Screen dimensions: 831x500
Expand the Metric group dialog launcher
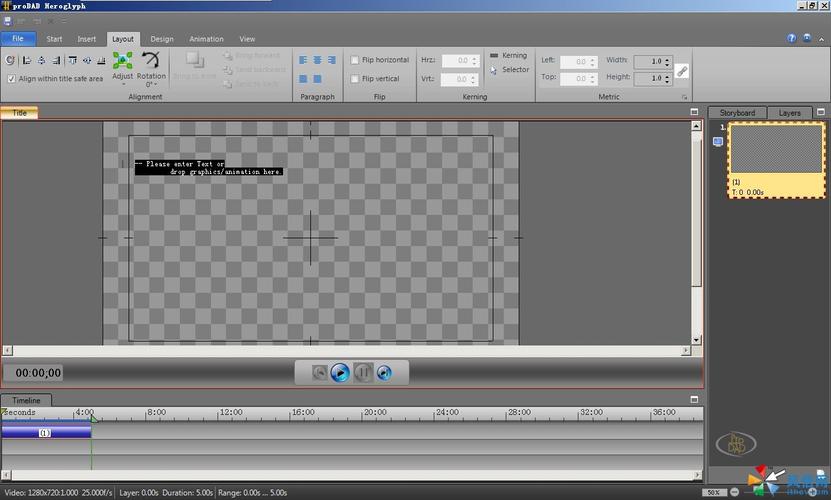pyautogui.click(x=685, y=97)
